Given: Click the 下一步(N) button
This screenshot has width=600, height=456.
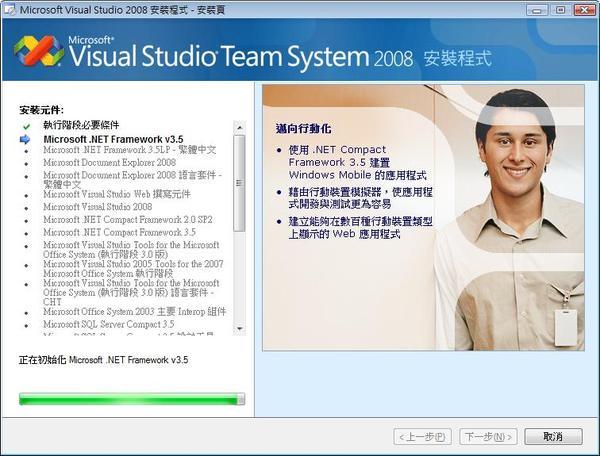Looking at the screenshot, I should pos(488,436).
